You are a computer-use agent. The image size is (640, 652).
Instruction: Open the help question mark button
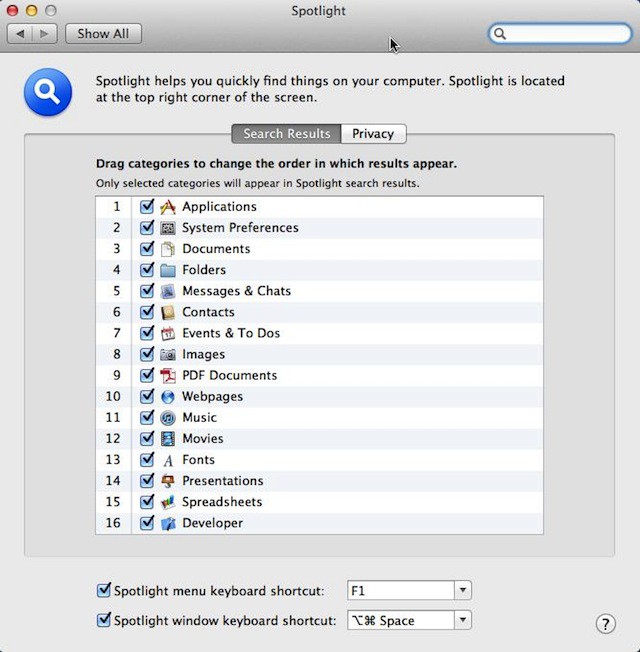tap(605, 624)
